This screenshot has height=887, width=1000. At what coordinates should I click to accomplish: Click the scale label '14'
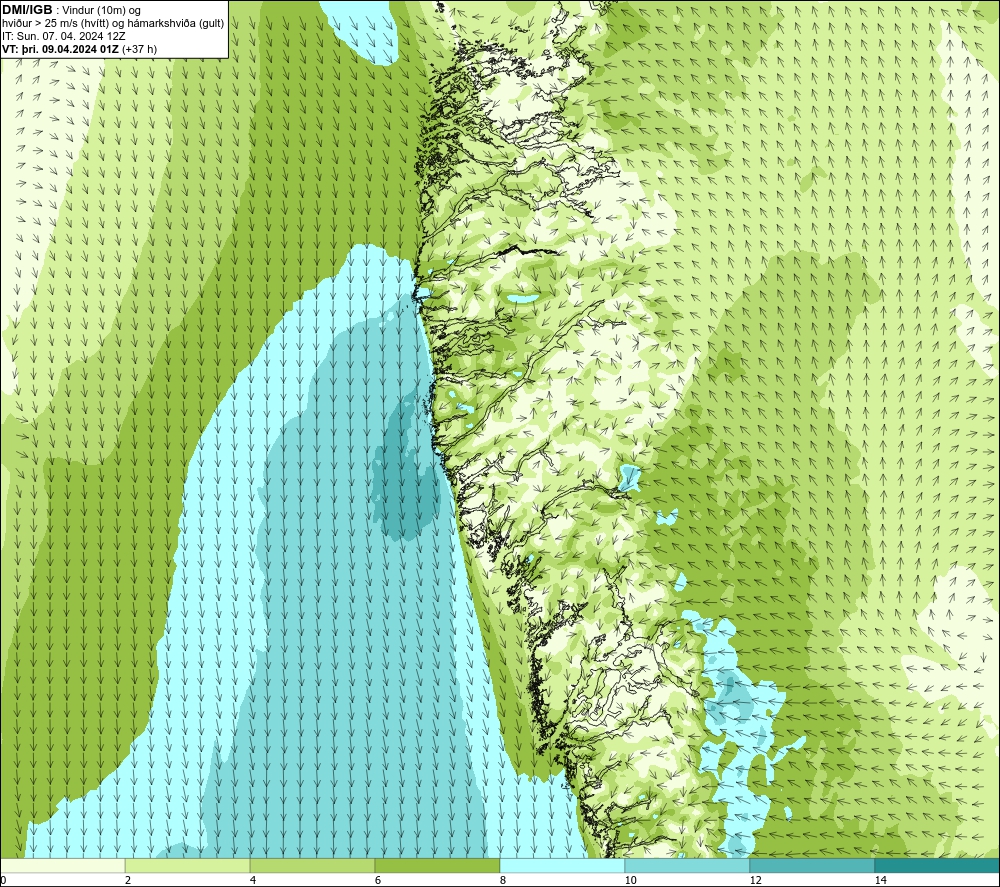(880, 880)
